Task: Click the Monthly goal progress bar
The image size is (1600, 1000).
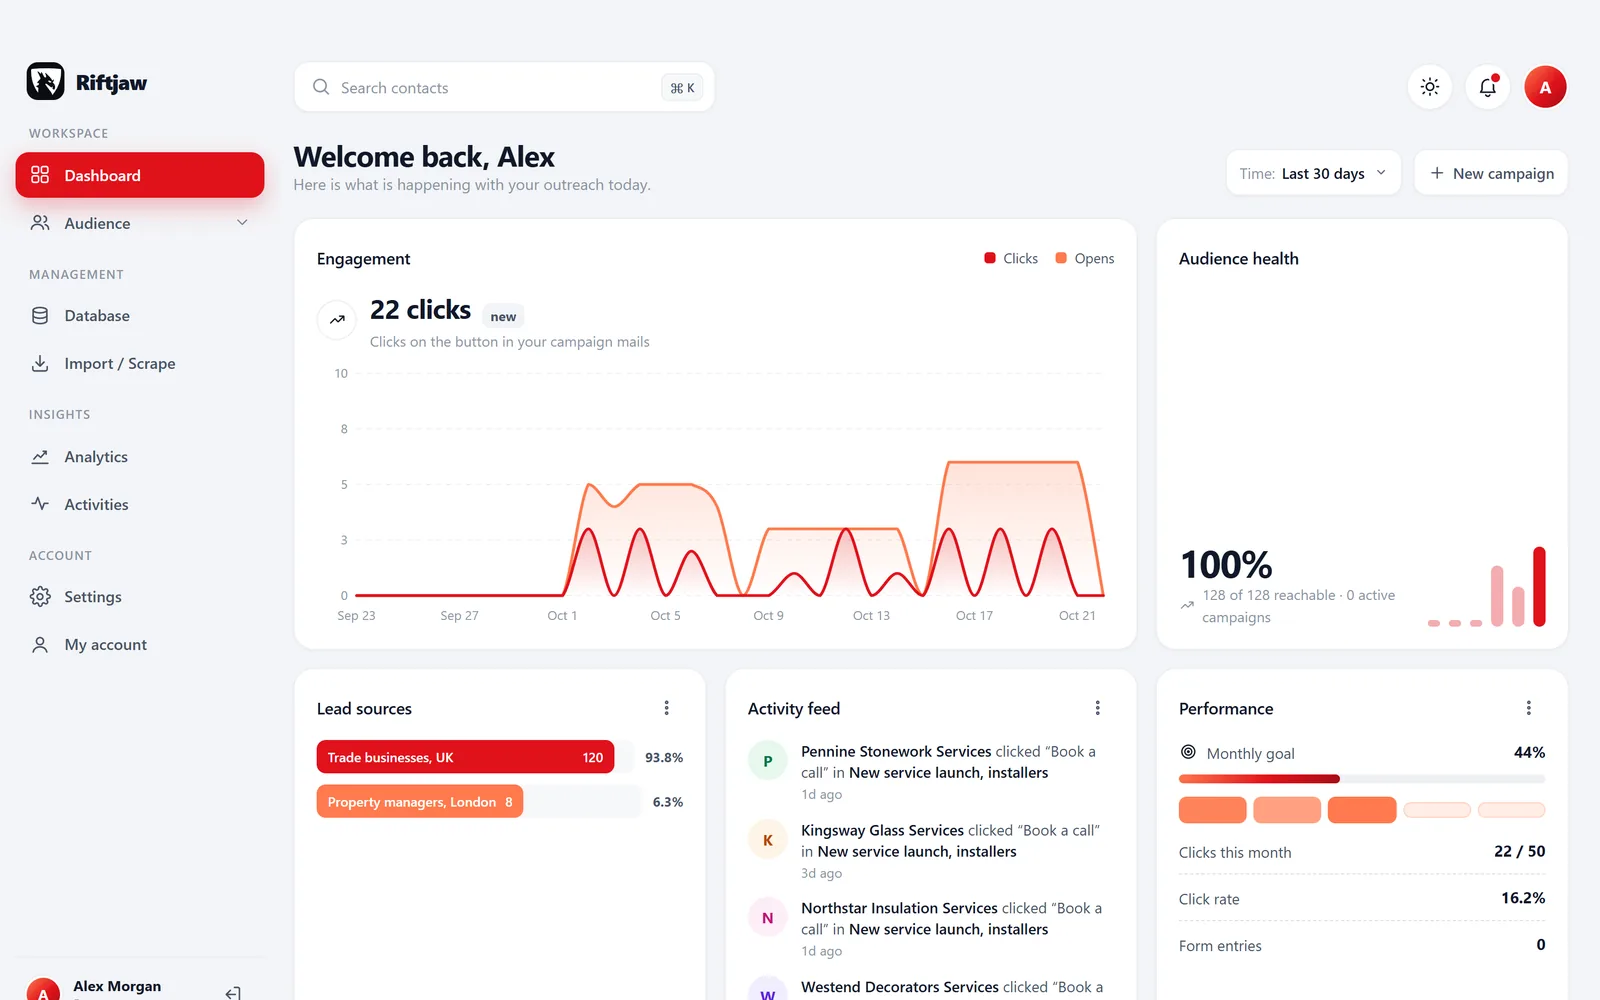Action: [1362, 779]
